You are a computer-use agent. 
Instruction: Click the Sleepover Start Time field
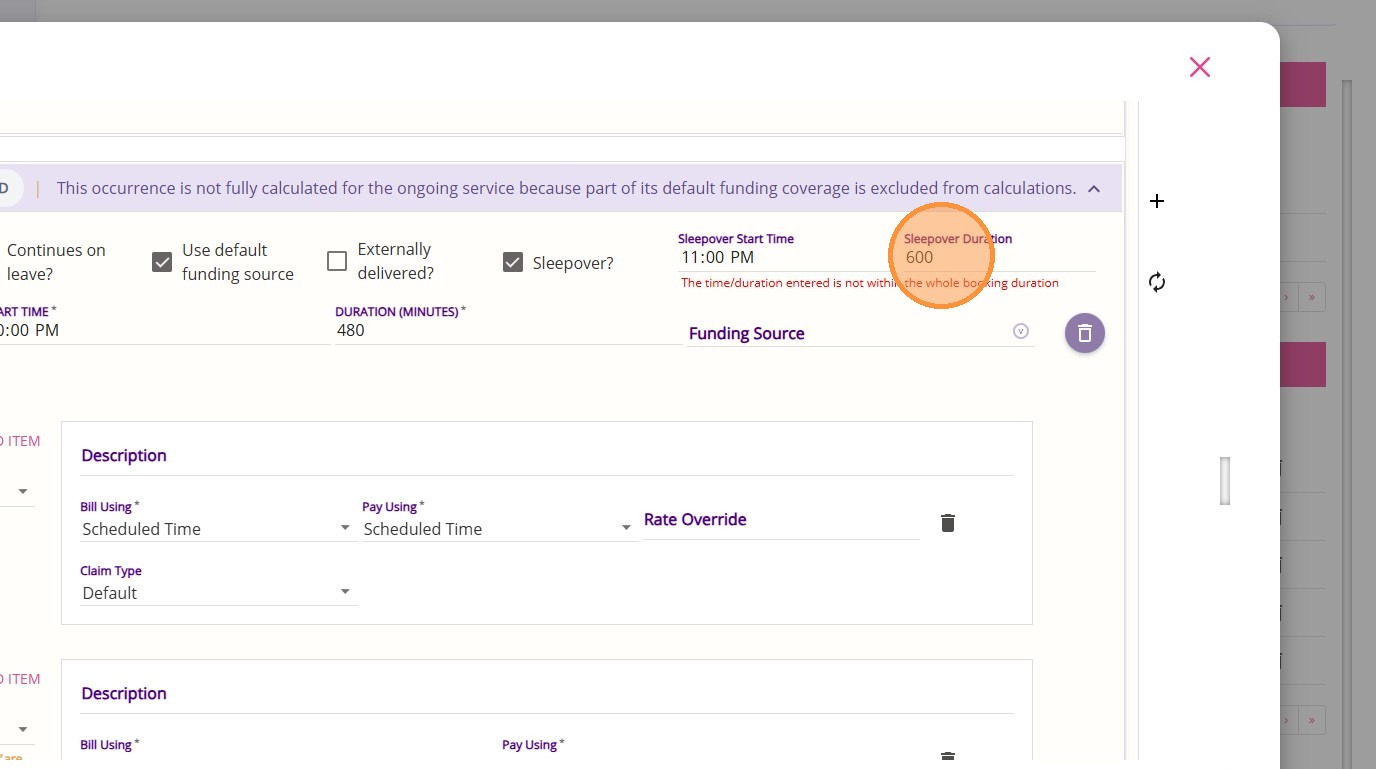point(780,258)
